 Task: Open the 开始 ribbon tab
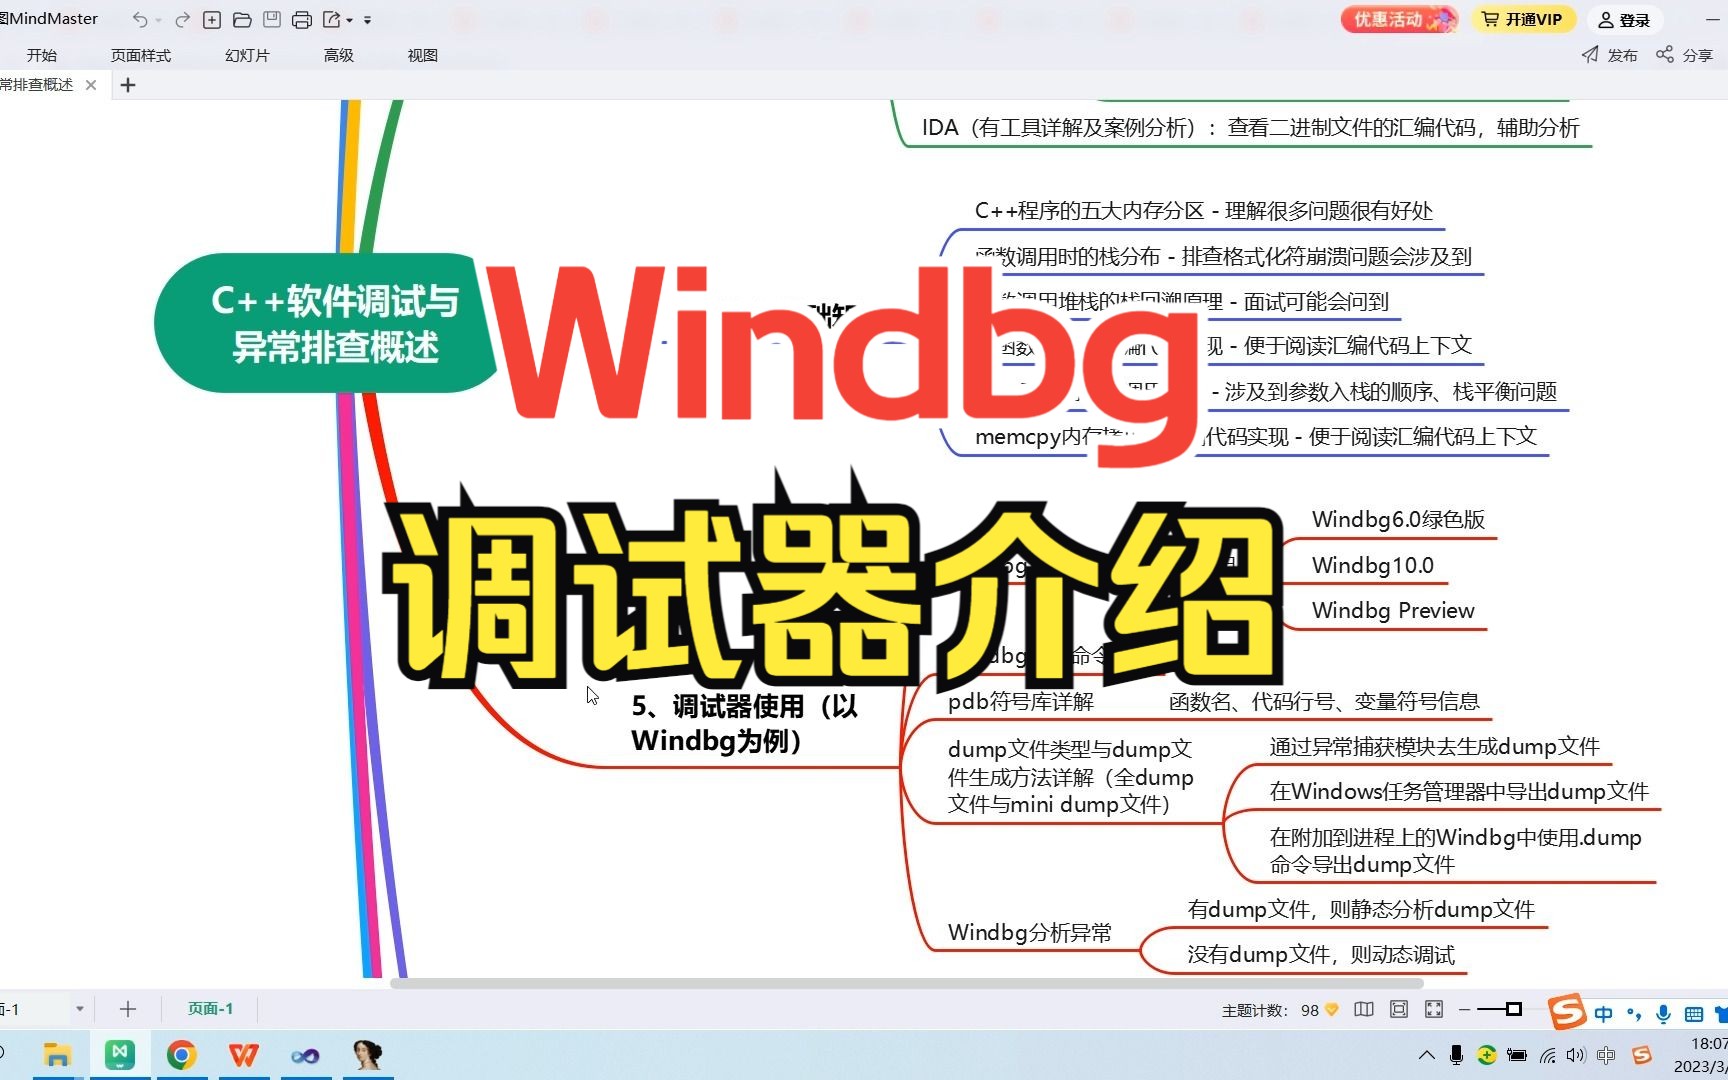[x=42, y=55]
